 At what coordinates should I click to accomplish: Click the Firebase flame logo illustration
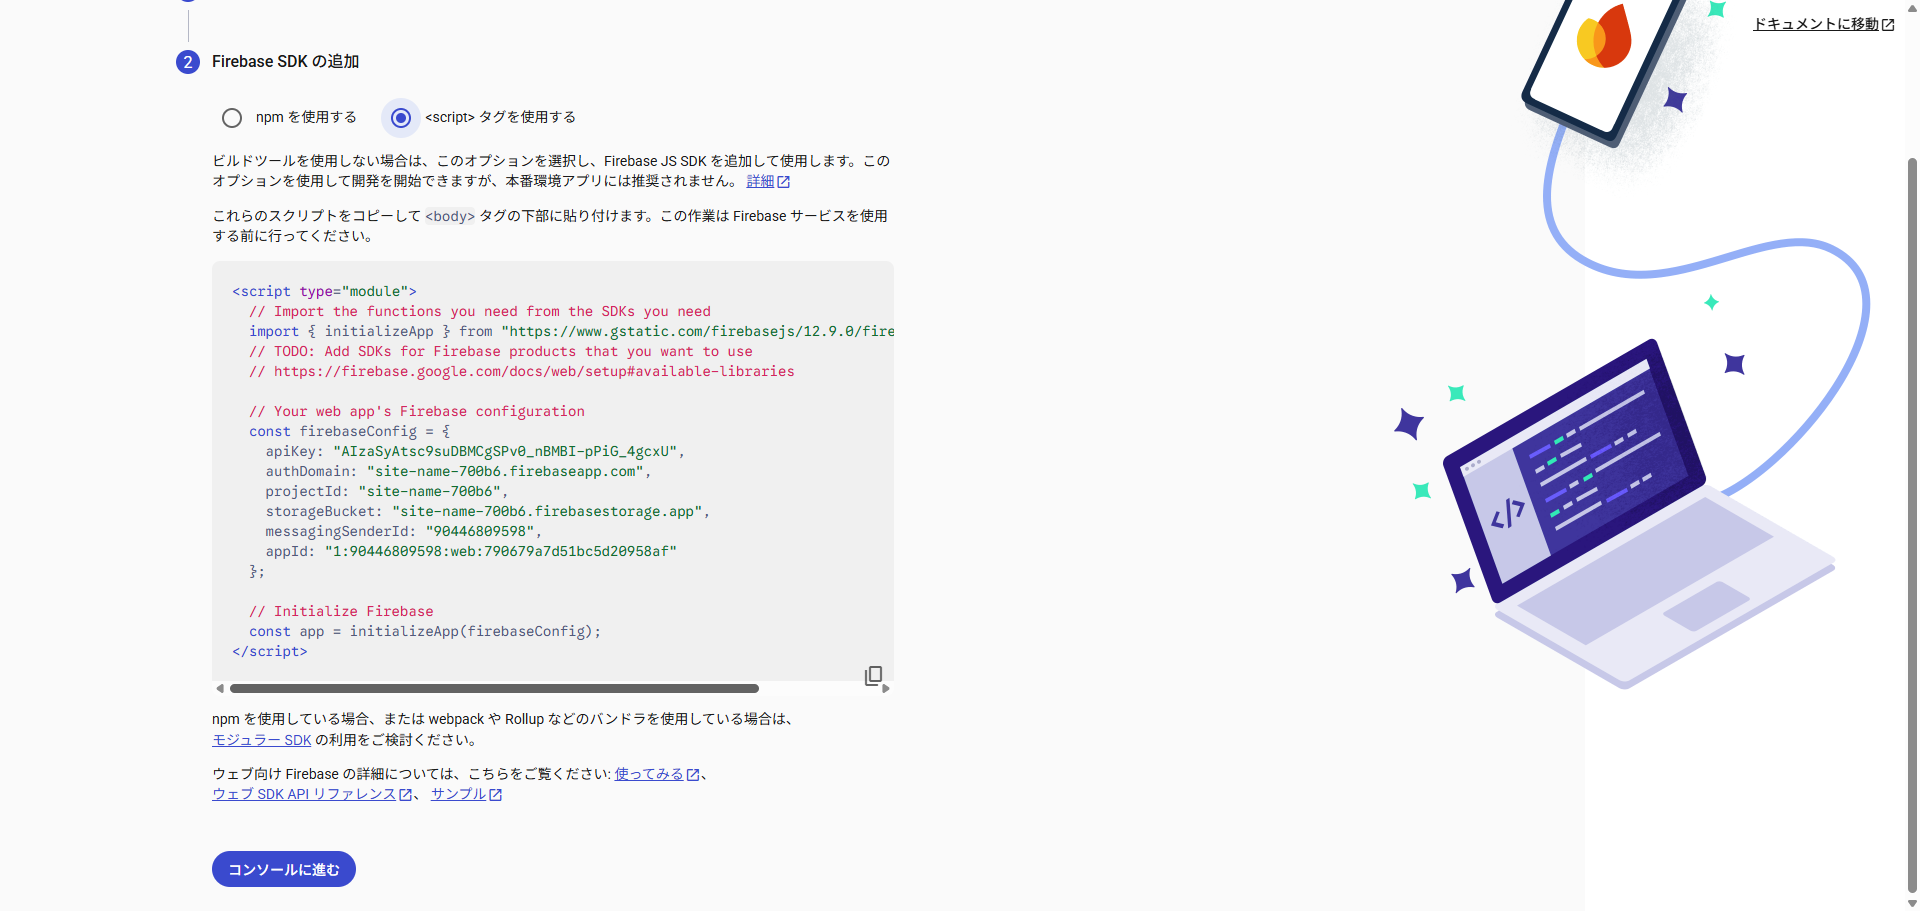point(1604,35)
